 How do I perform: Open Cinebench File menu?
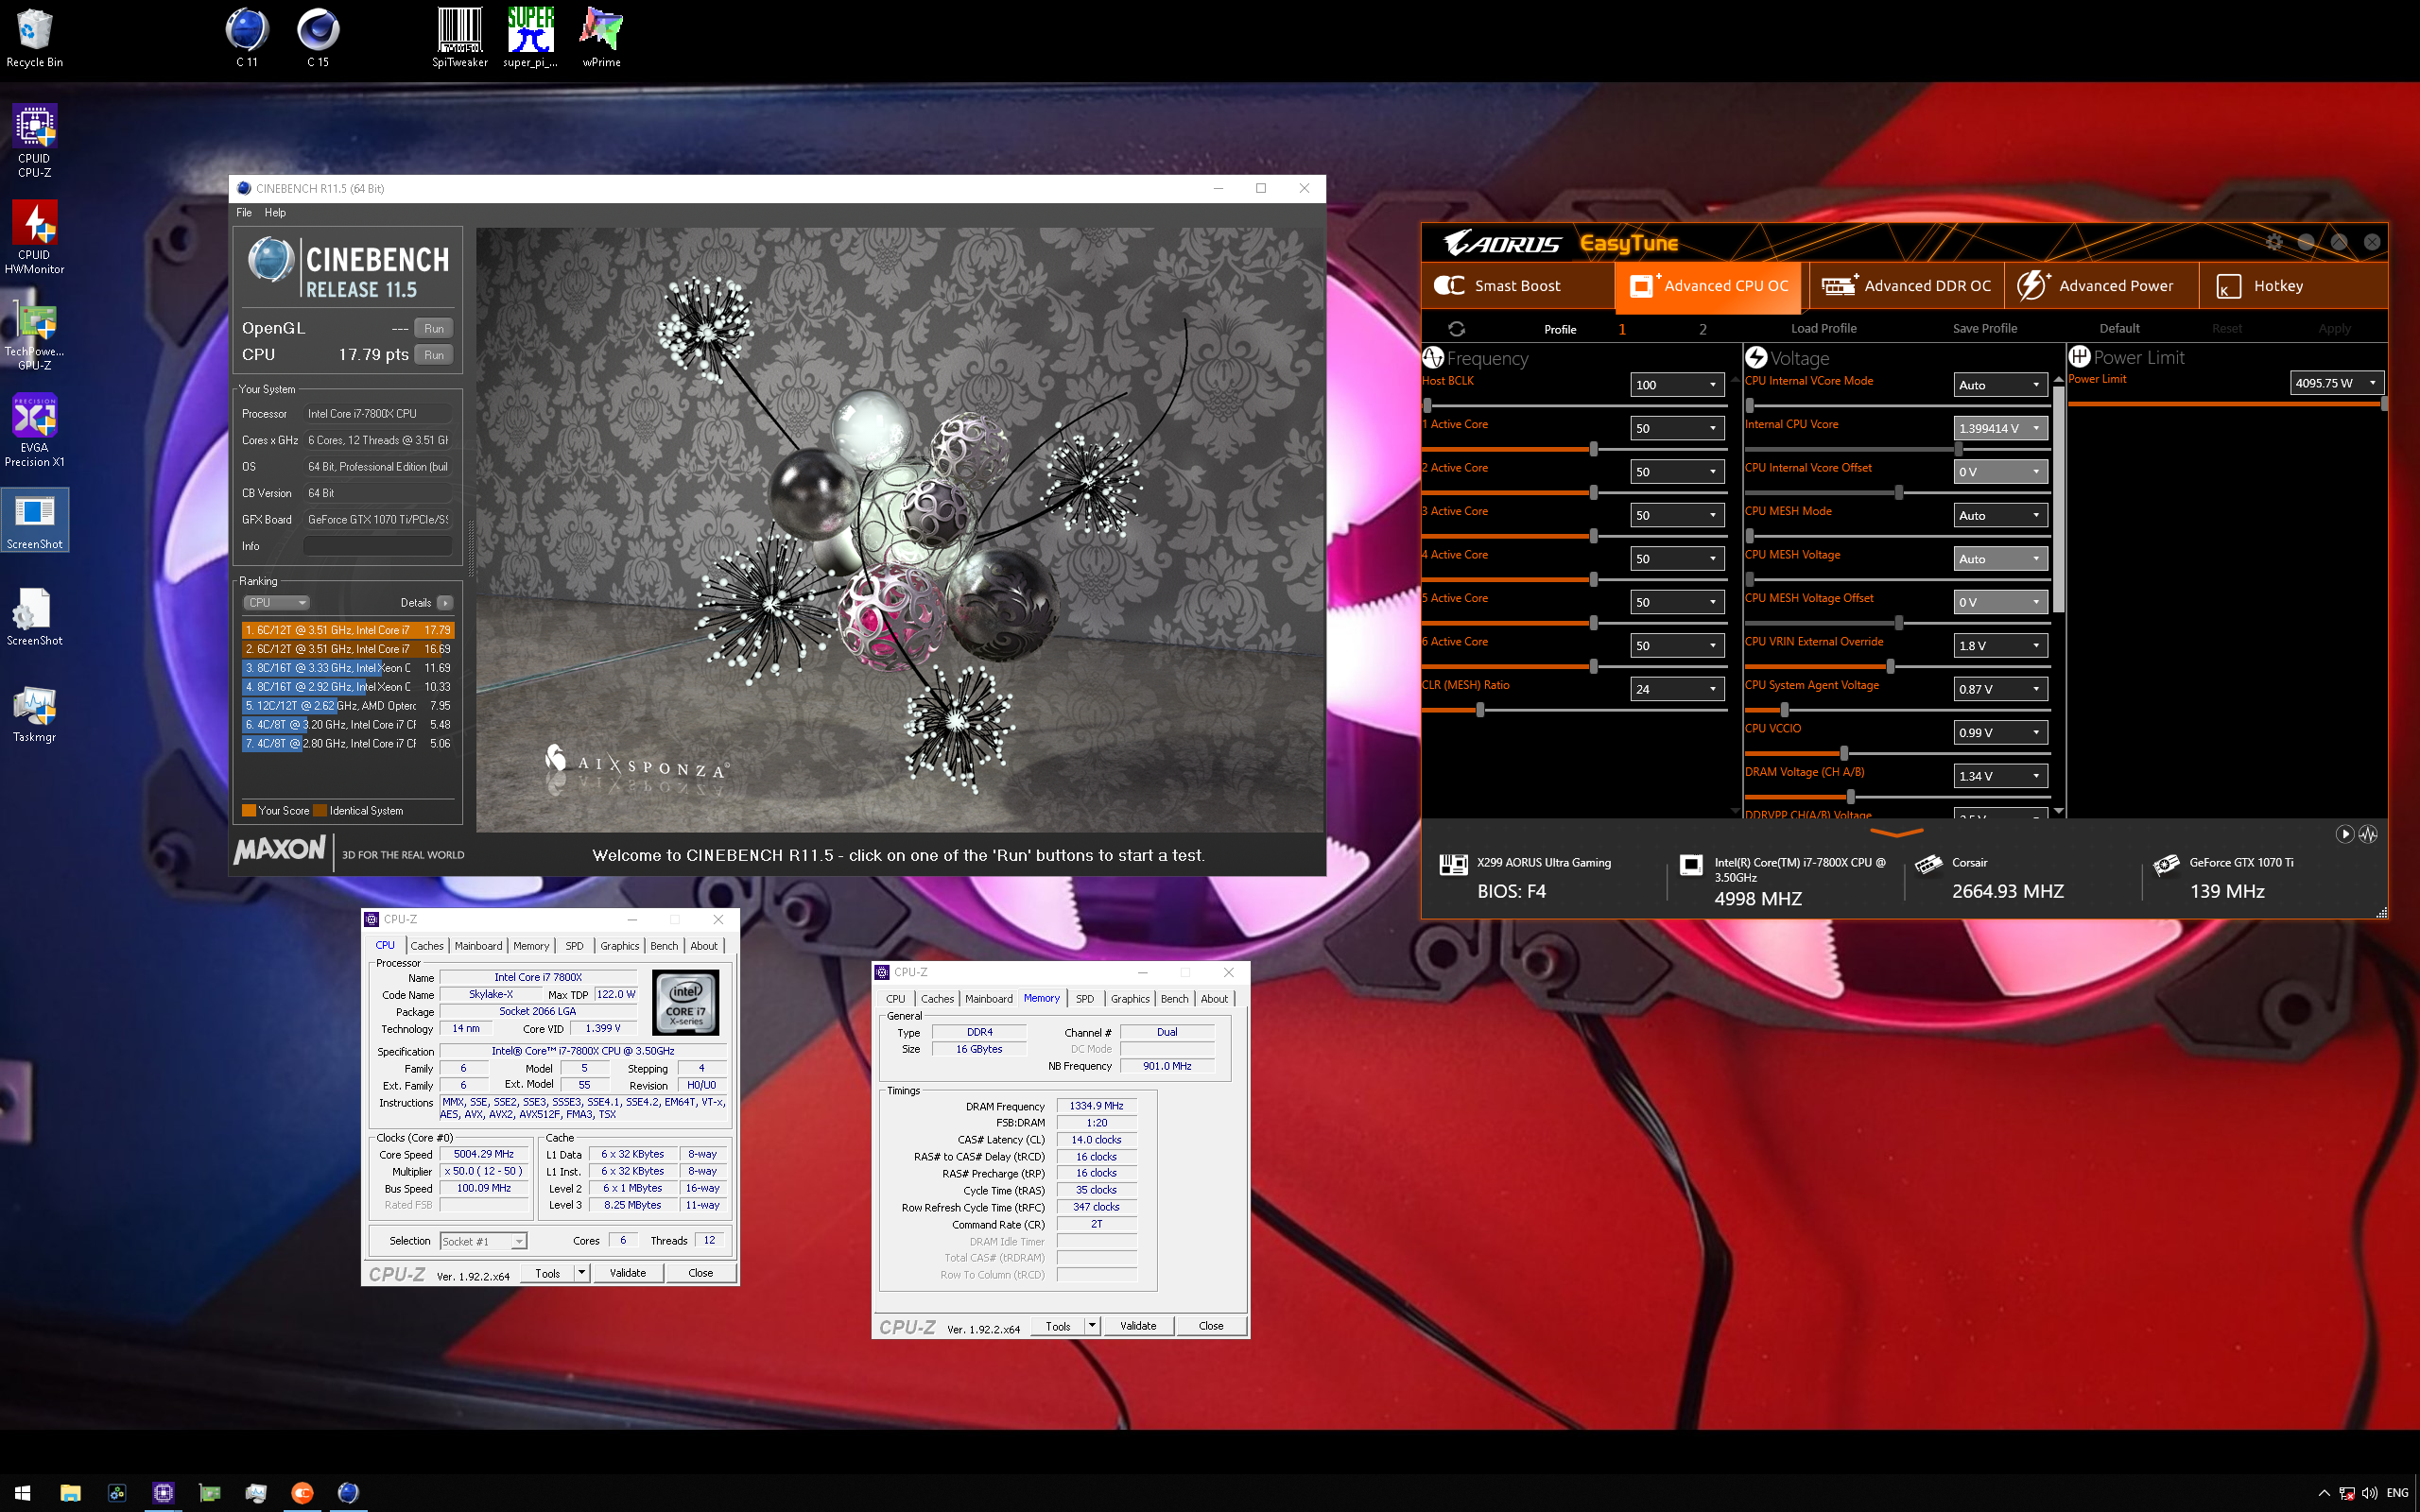click(244, 212)
